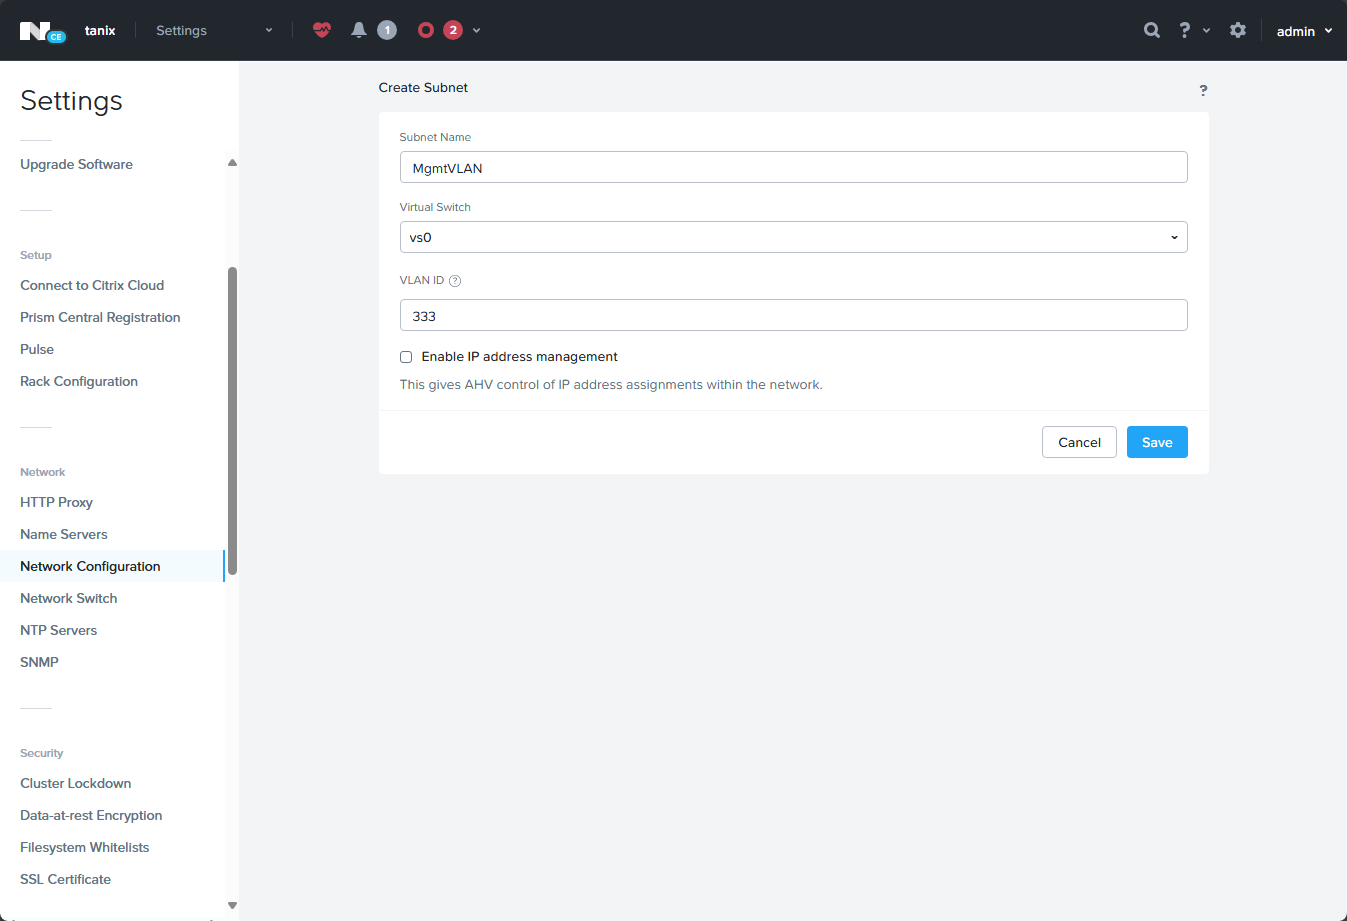Viewport: 1347px width, 921px height.
Task: Save the new subnet
Action: (1157, 442)
